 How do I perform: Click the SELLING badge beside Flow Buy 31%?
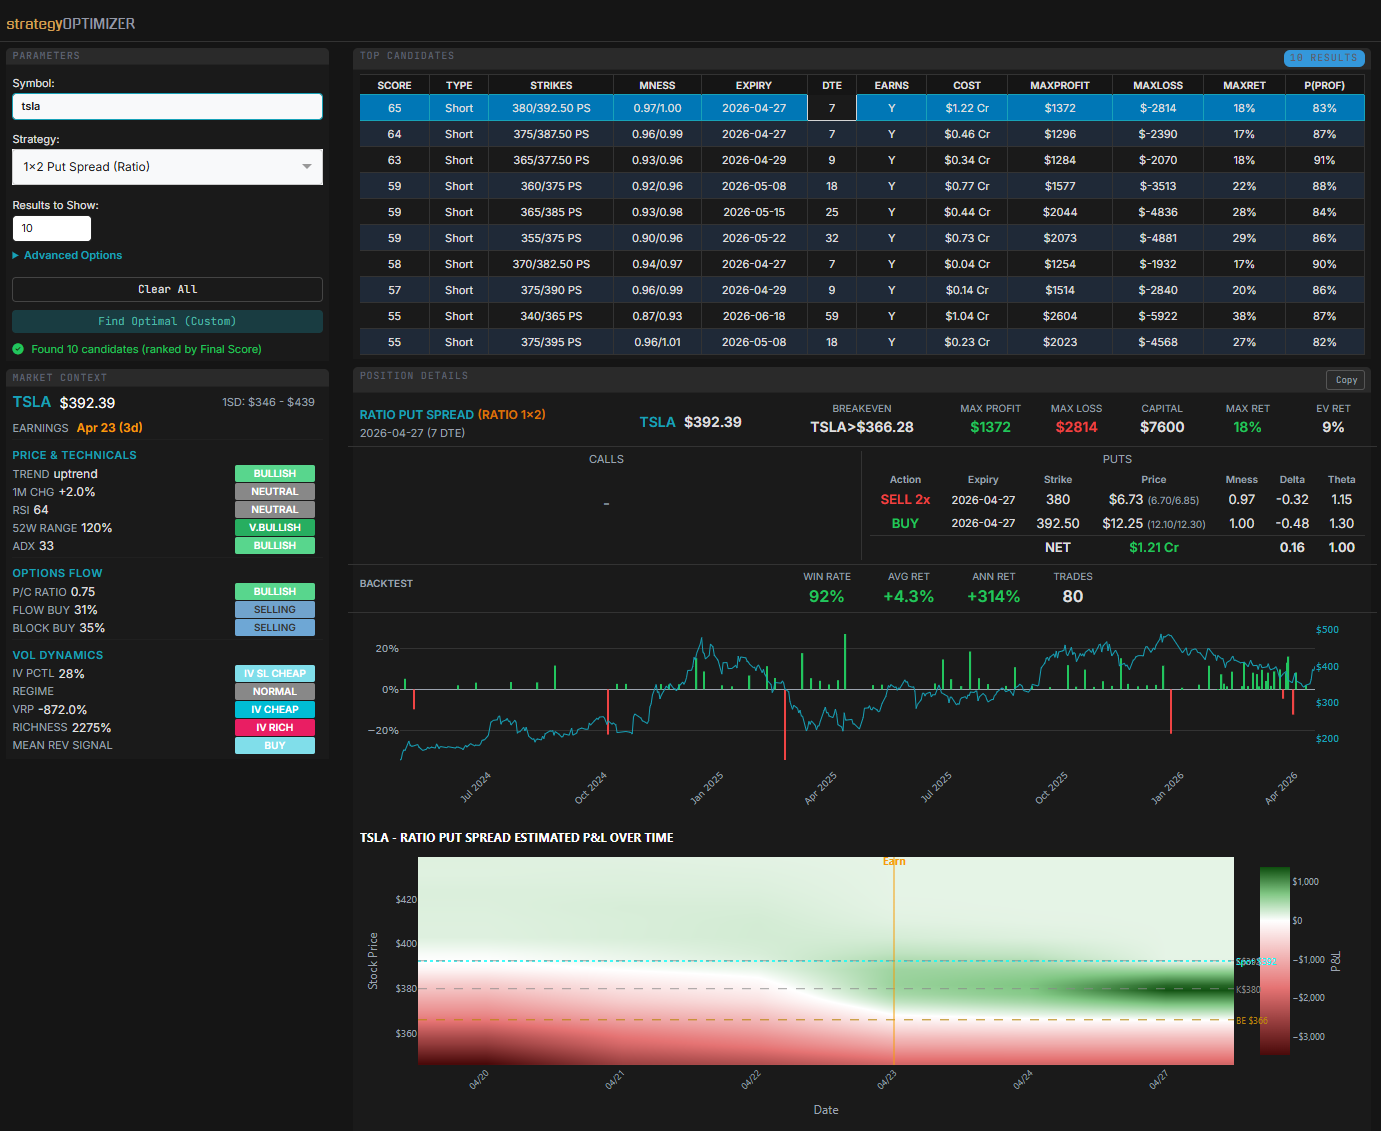tap(275, 610)
